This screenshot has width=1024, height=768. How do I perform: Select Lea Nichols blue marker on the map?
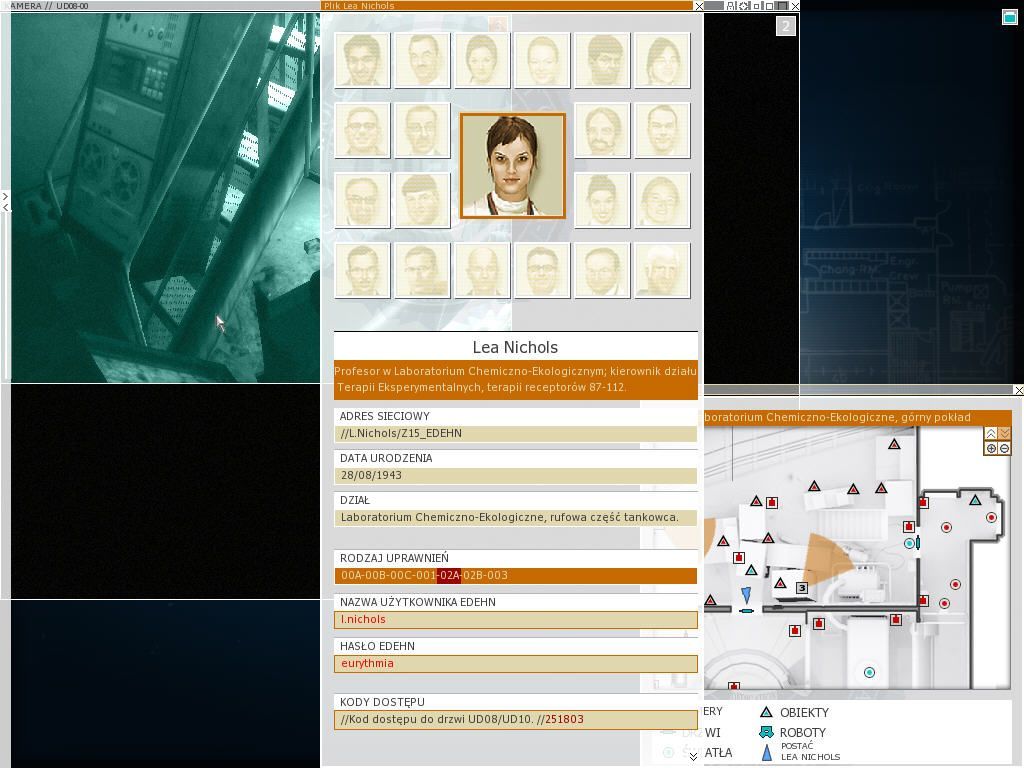click(x=746, y=596)
